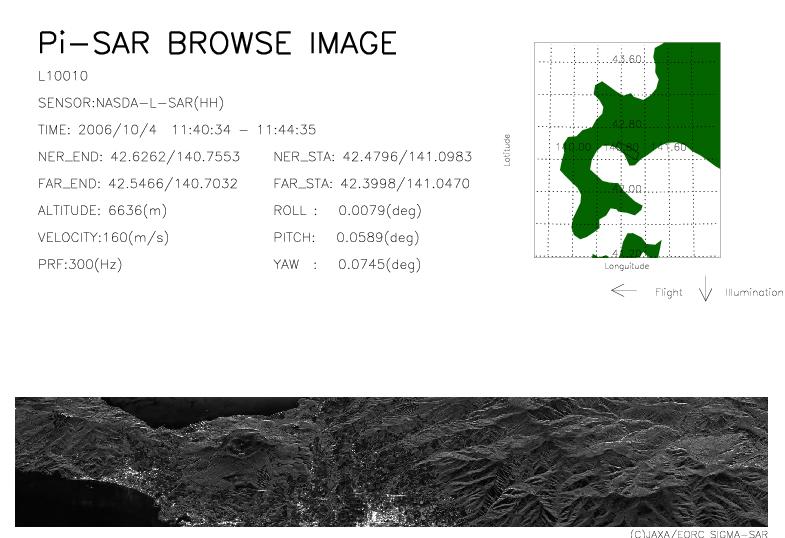Click the Latitude axis label
This screenshot has height=538, width=785.
[x=507, y=150]
